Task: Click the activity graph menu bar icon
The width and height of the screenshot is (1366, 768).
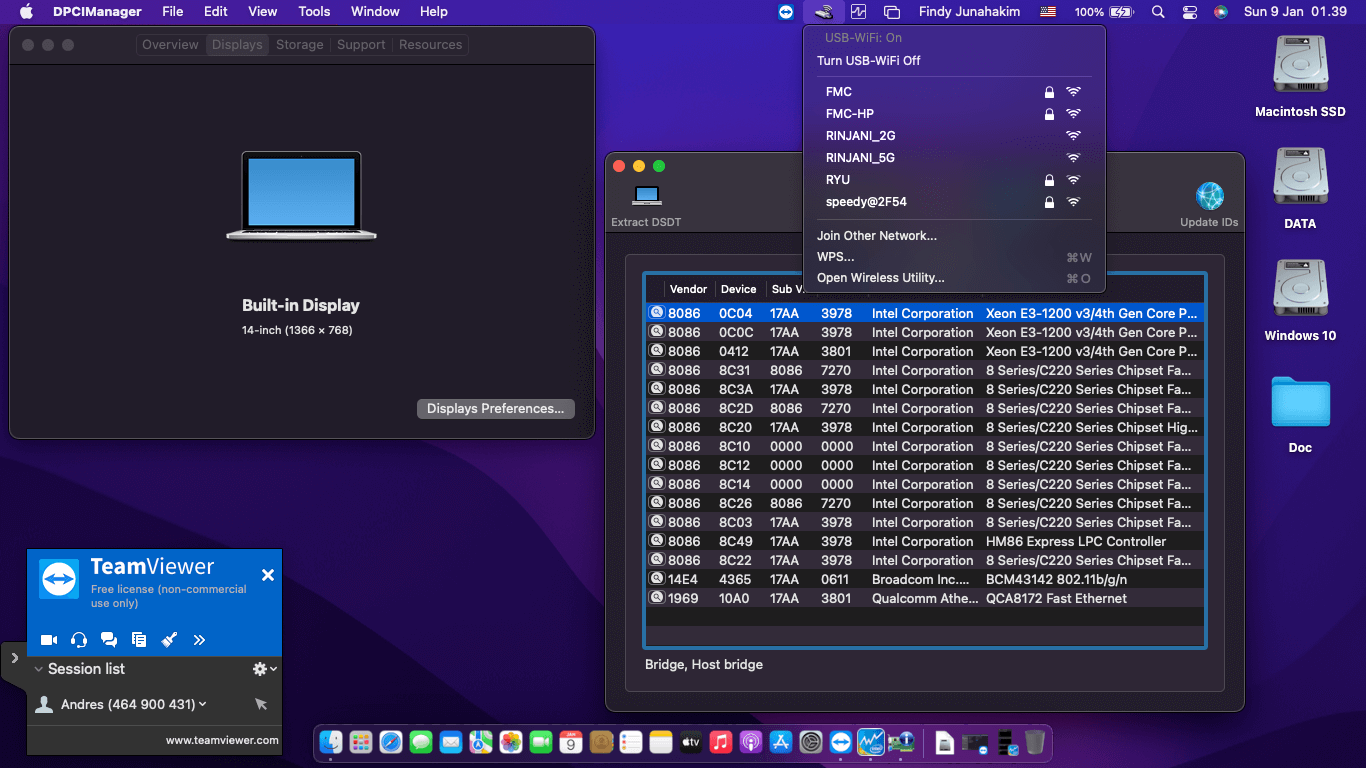Action: (x=858, y=12)
